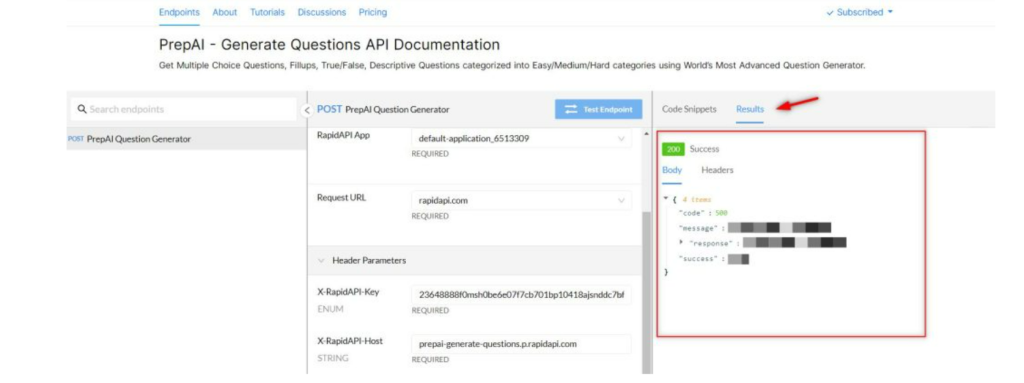Collapse the Header Parameters section
The height and width of the screenshot is (383, 1024).
pyautogui.click(x=321, y=260)
